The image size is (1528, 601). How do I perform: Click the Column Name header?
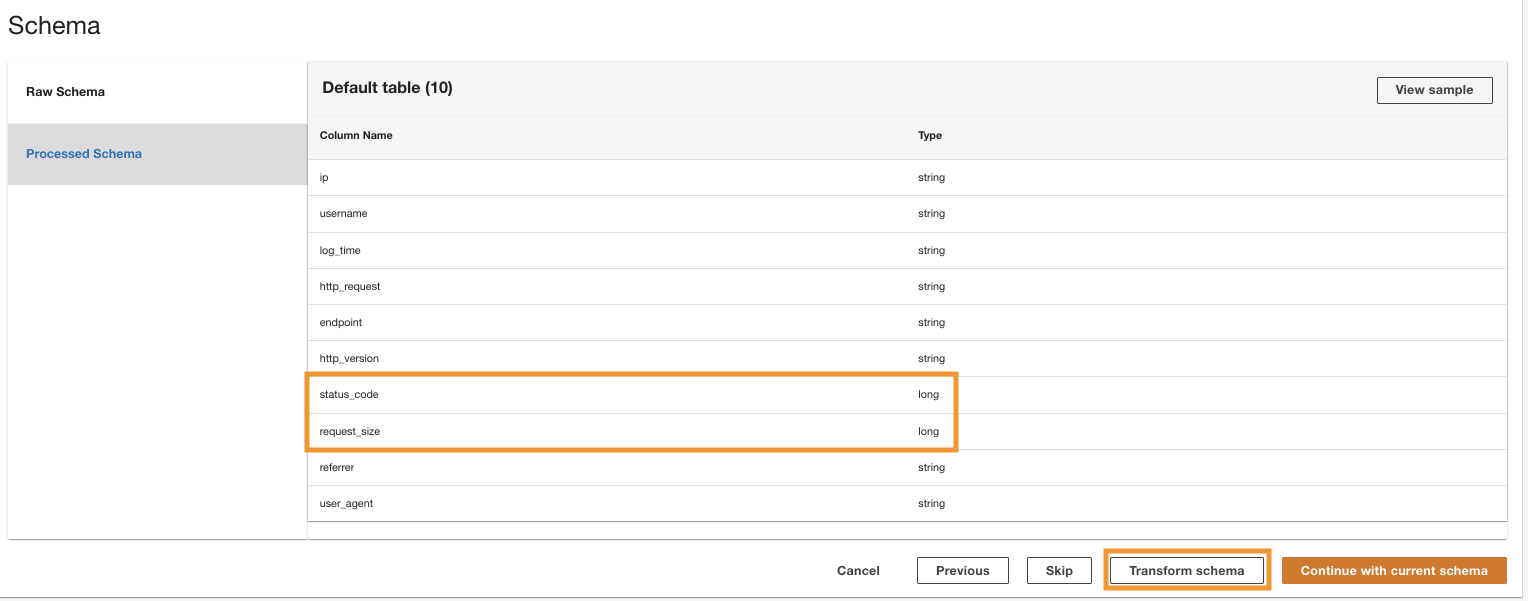(x=356, y=135)
